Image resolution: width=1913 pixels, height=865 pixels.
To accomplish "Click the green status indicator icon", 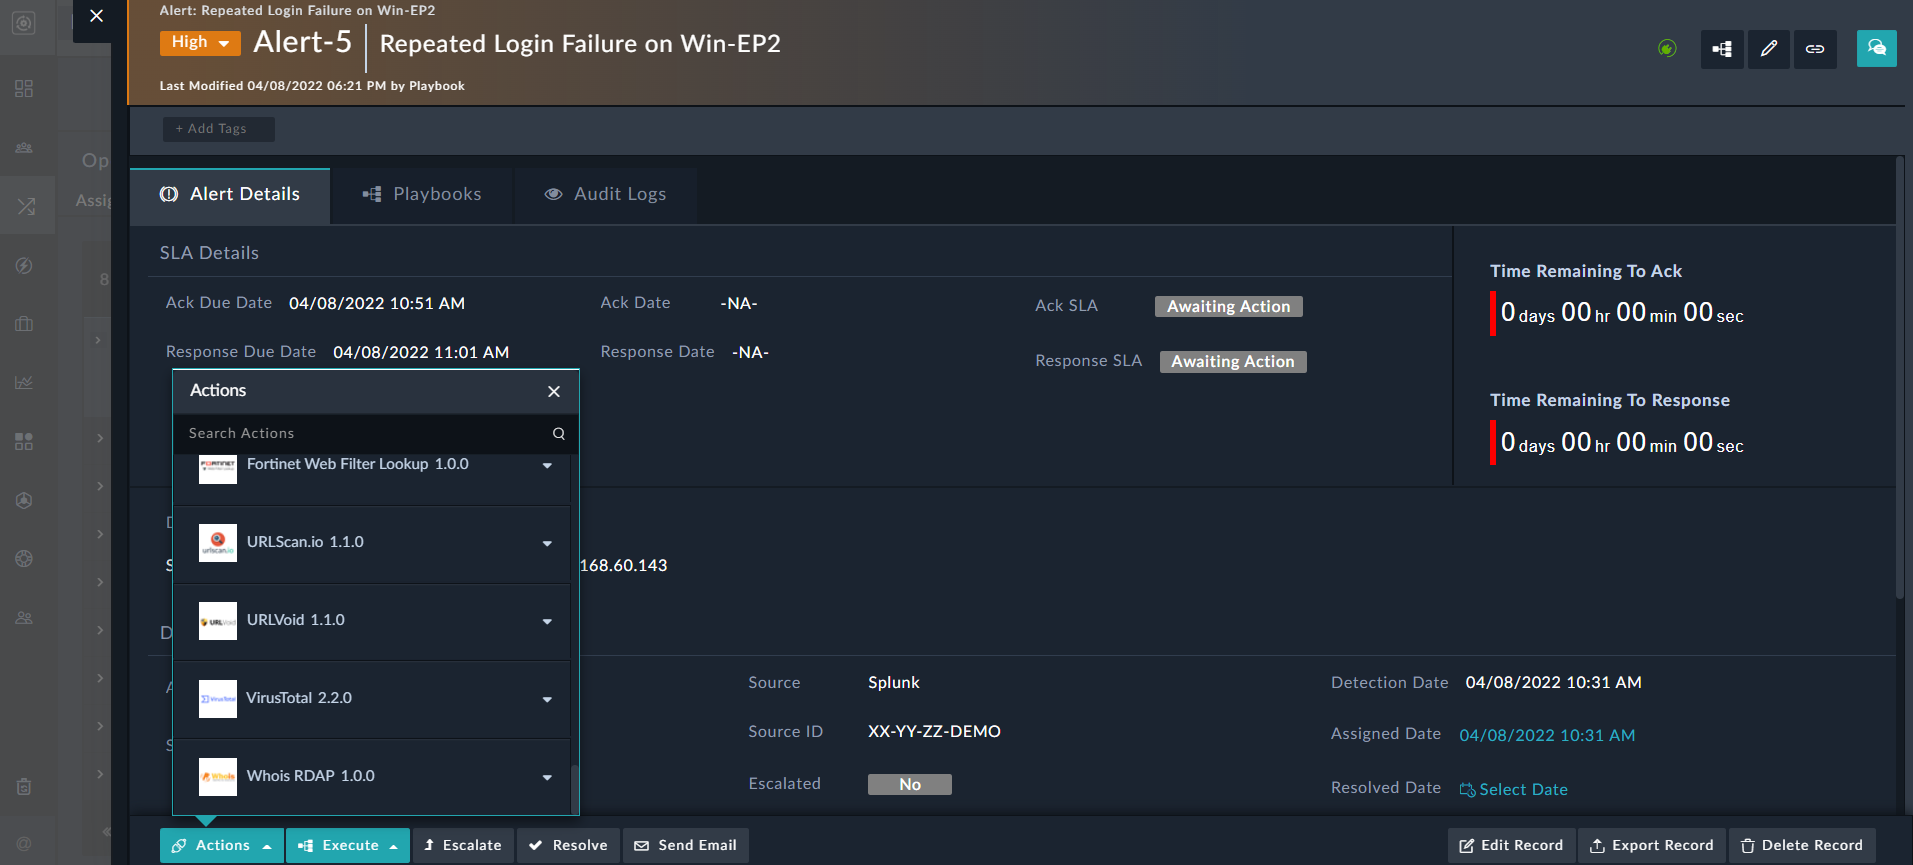I will click(1667, 48).
